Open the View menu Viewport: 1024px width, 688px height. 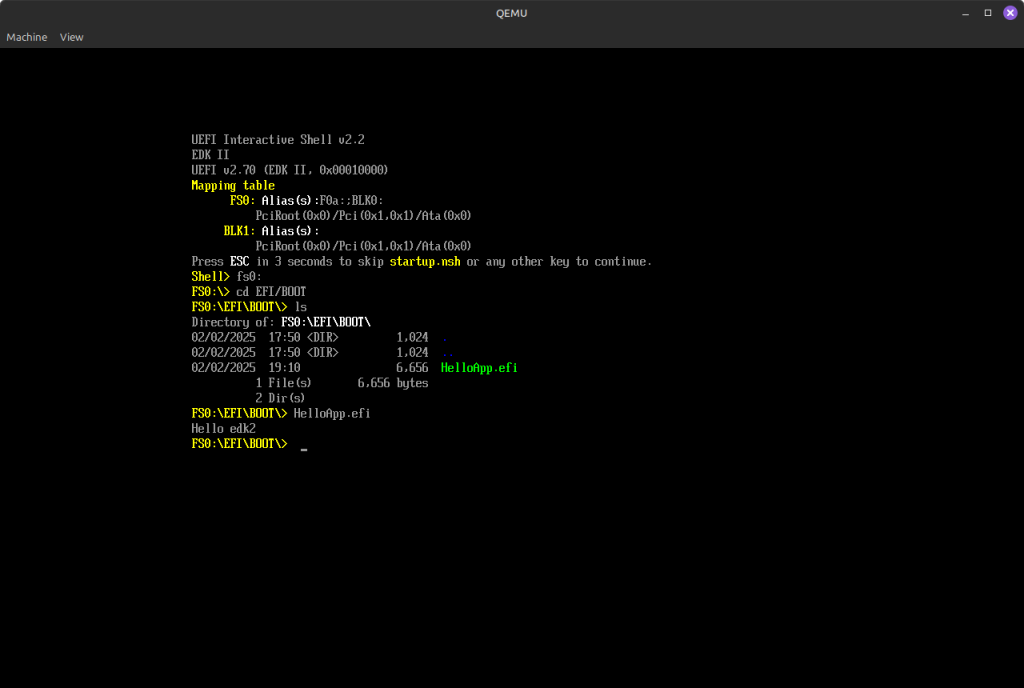(x=72, y=37)
